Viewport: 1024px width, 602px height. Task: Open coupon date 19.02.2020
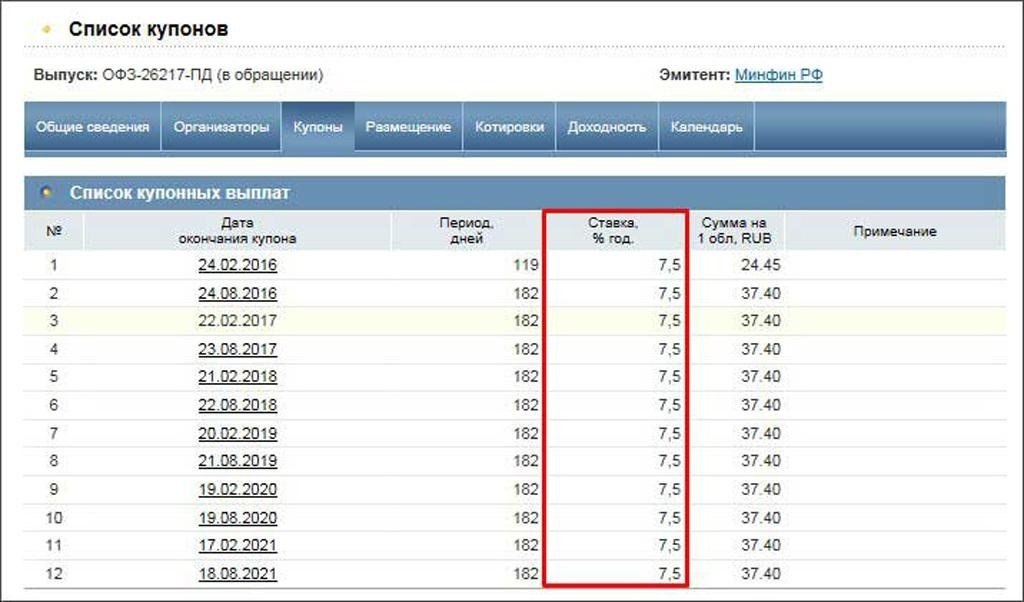click(x=238, y=490)
